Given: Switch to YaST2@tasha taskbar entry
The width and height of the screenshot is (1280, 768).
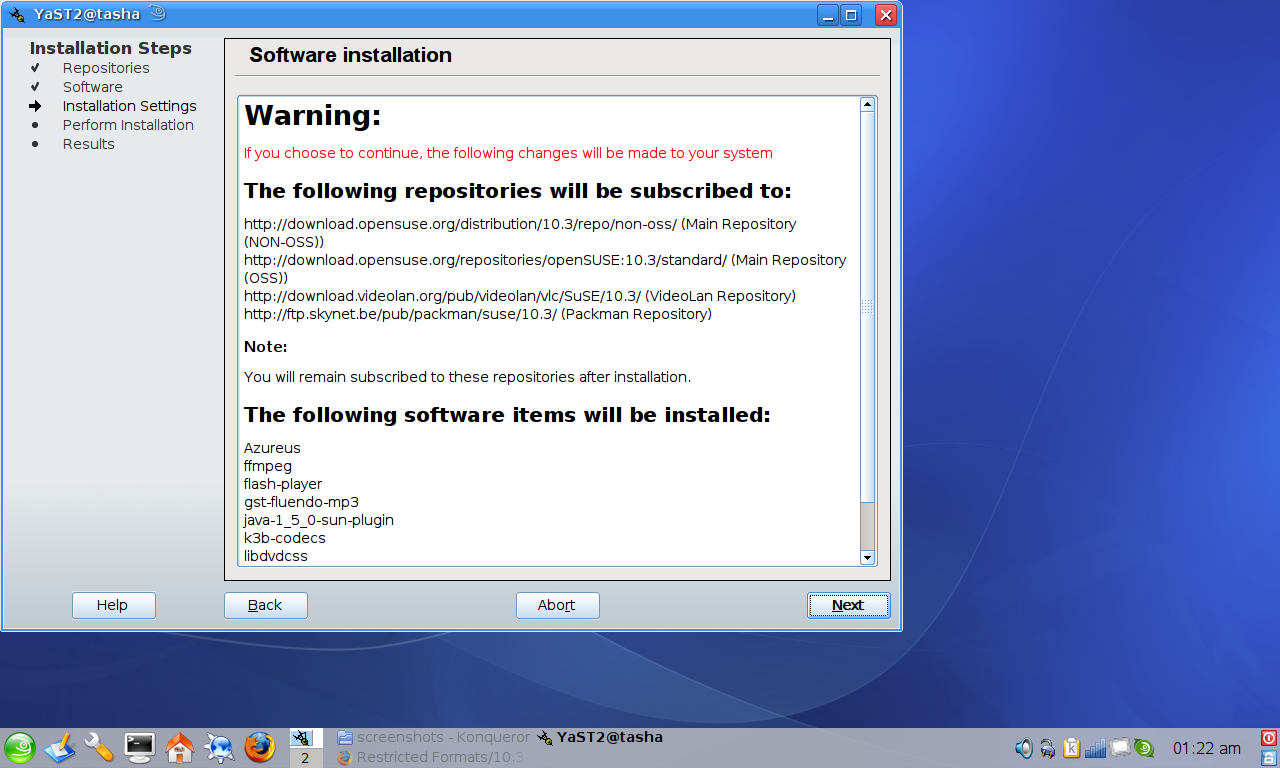Looking at the screenshot, I should click(x=600, y=737).
